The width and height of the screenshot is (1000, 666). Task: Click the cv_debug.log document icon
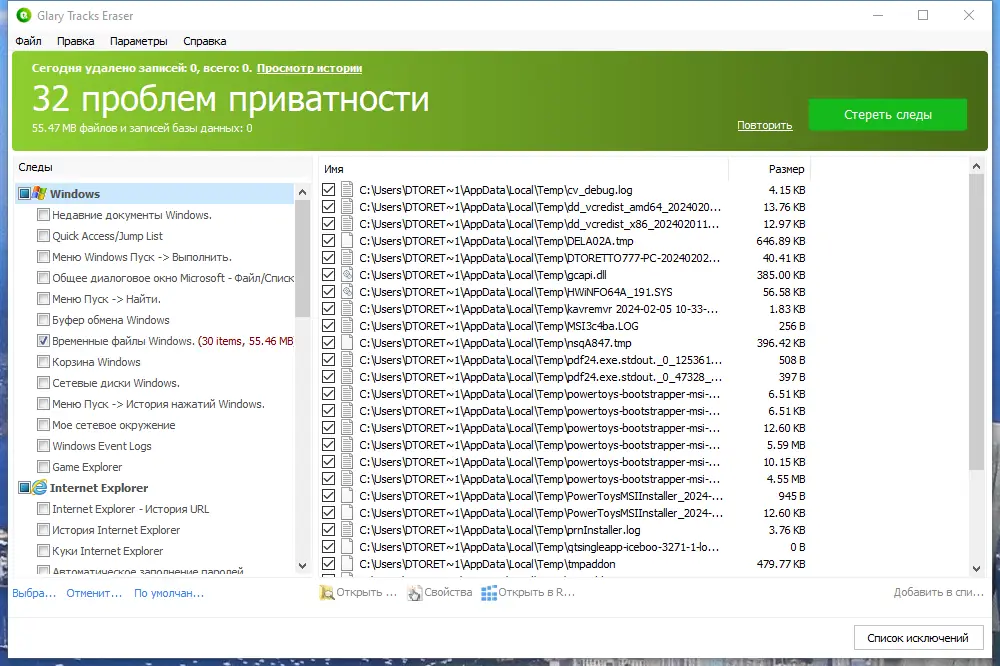tap(346, 190)
